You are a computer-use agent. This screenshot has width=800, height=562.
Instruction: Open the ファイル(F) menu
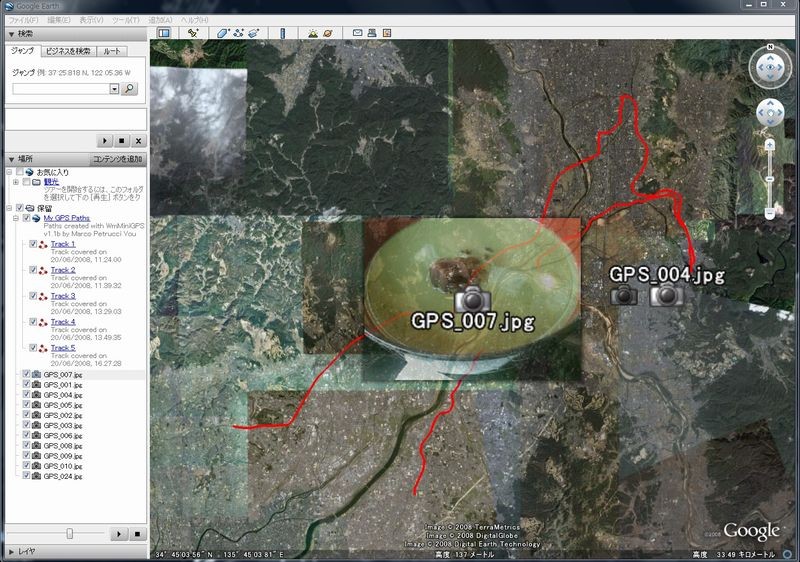click(23, 20)
